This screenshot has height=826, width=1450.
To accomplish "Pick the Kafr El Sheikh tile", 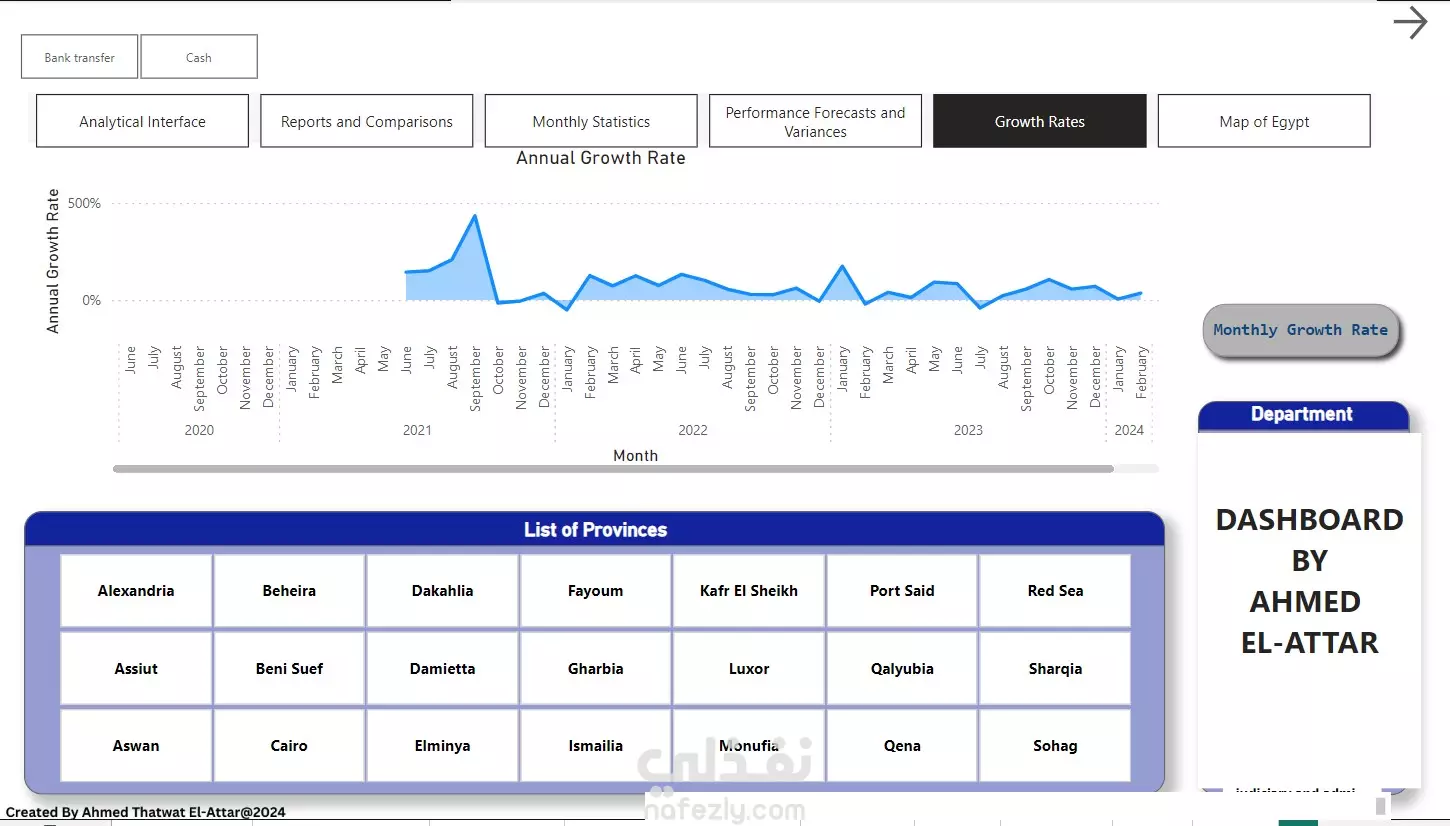I will [749, 591].
